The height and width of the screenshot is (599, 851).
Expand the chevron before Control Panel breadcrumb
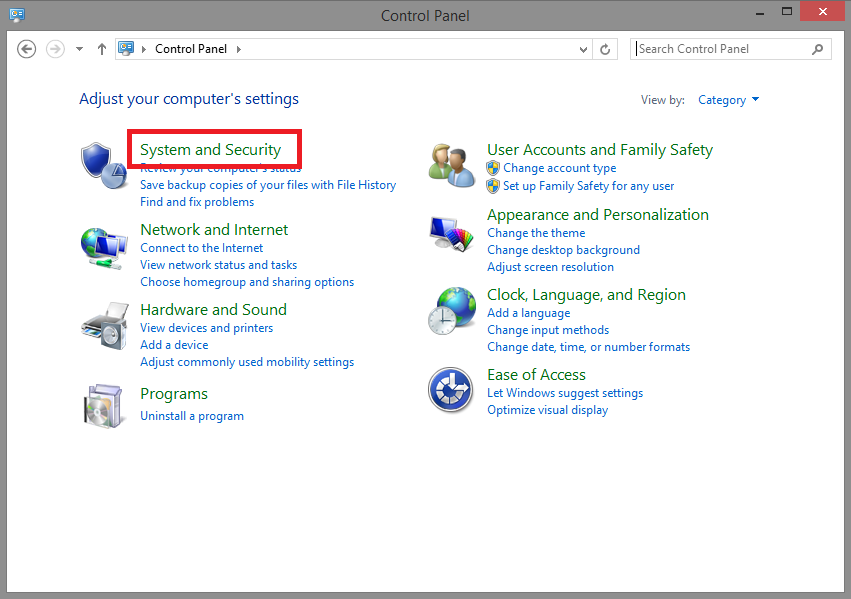[144, 49]
